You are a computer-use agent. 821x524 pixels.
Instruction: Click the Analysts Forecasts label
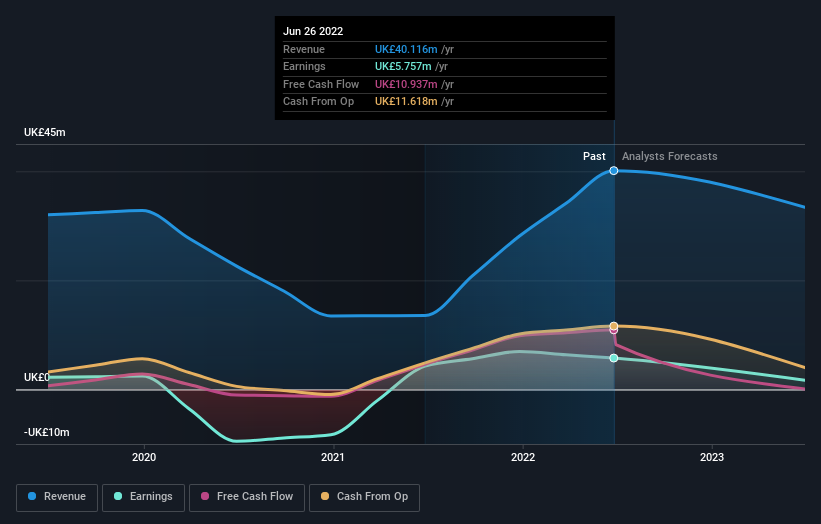pos(670,156)
